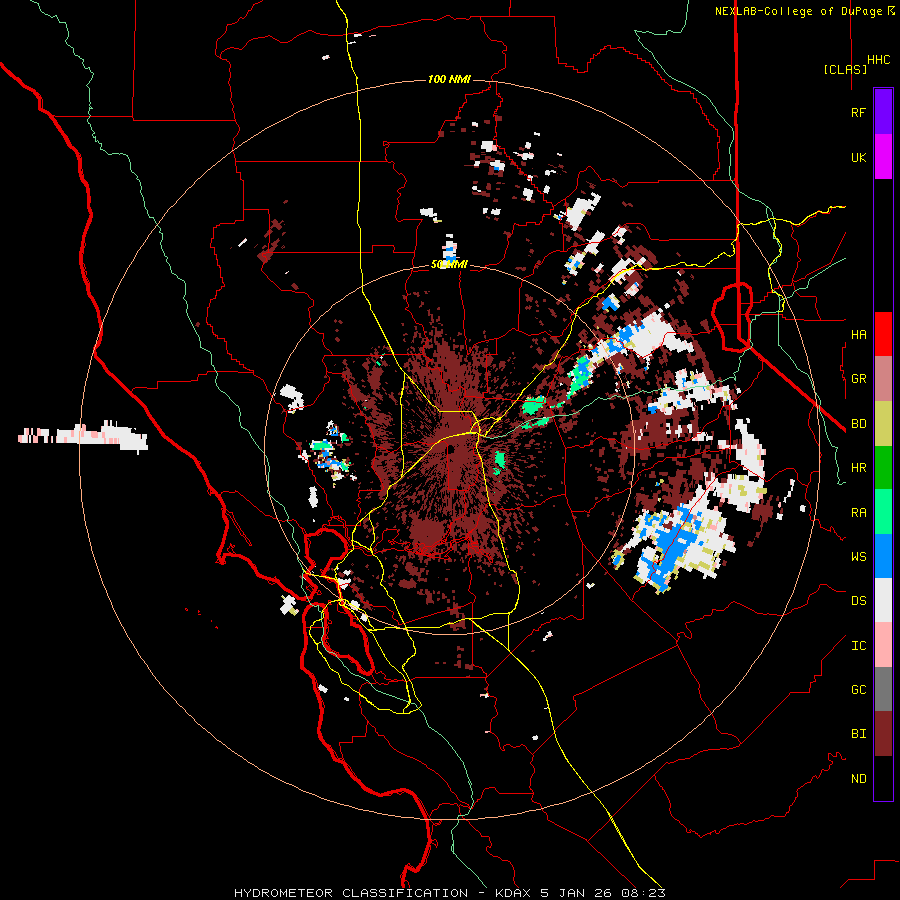The height and width of the screenshot is (900, 900).
Task: Pick the white DS legend swatch
Action: click(883, 600)
